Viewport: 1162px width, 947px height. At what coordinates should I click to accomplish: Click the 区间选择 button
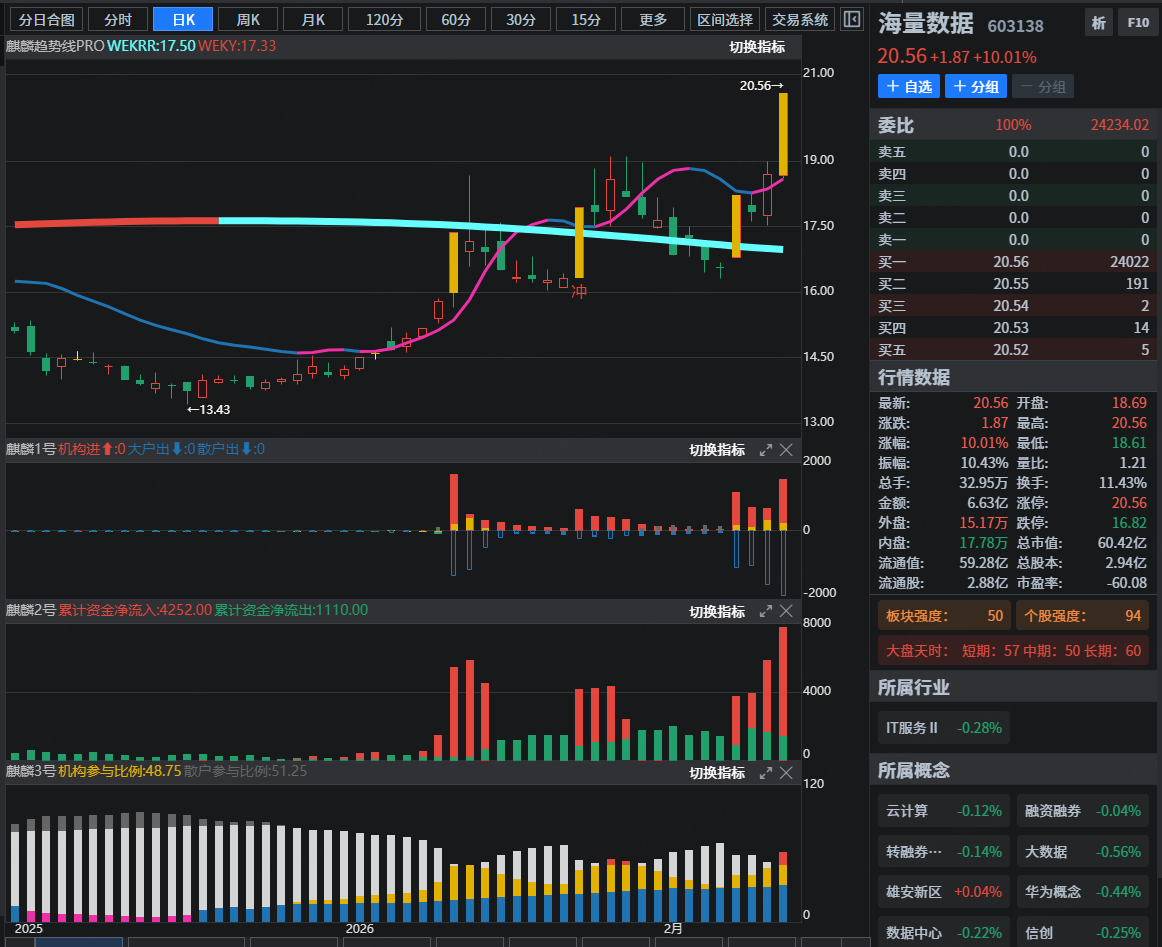pyautogui.click(x=725, y=20)
